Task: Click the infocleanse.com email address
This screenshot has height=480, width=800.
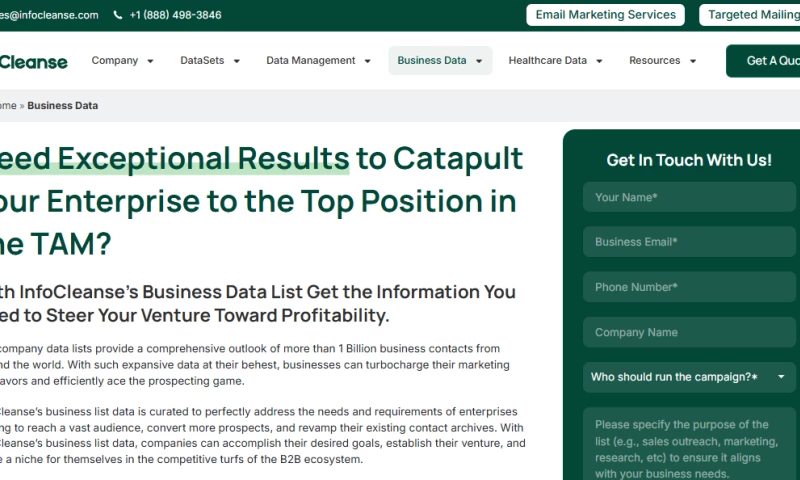Action: point(49,15)
